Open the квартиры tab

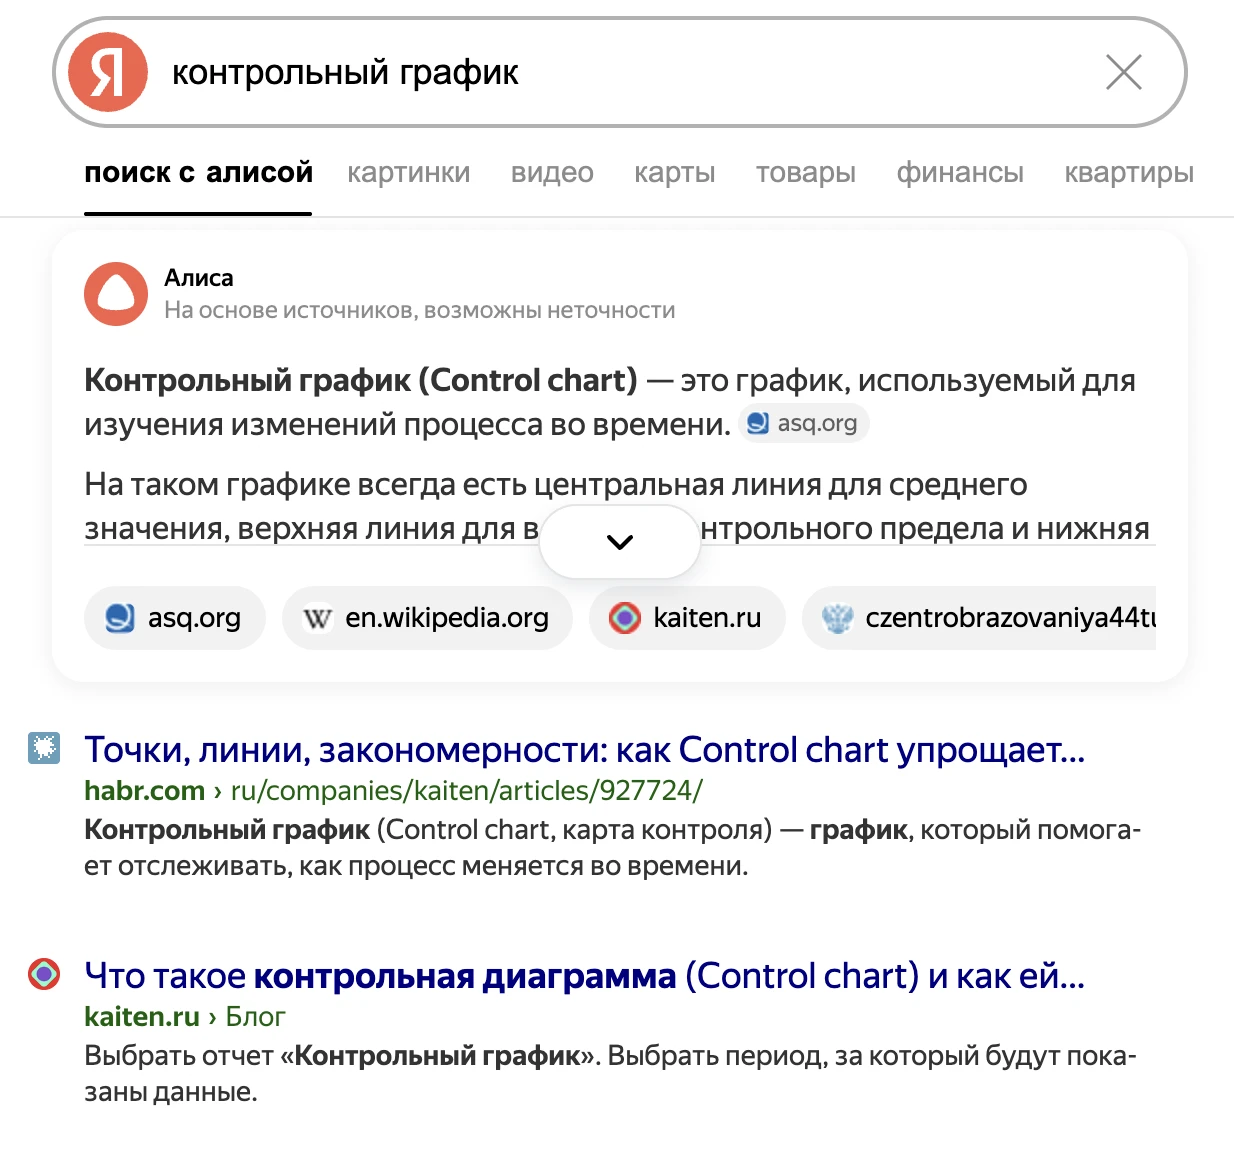pyautogui.click(x=1128, y=173)
